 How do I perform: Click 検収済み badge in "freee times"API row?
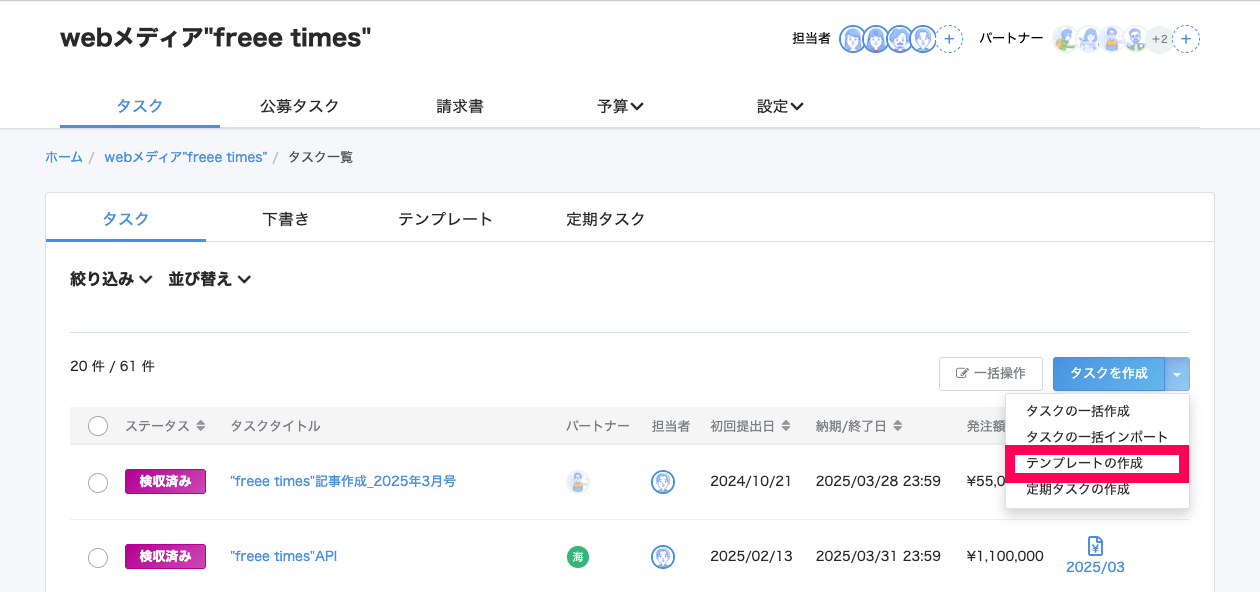tap(165, 557)
